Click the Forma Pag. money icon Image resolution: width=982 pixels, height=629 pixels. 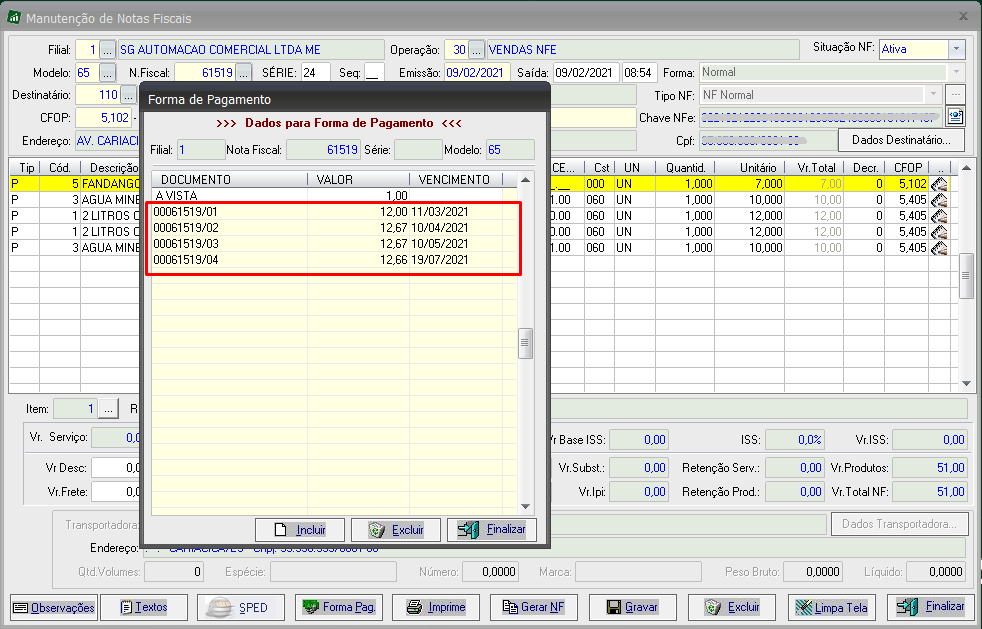(x=311, y=606)
